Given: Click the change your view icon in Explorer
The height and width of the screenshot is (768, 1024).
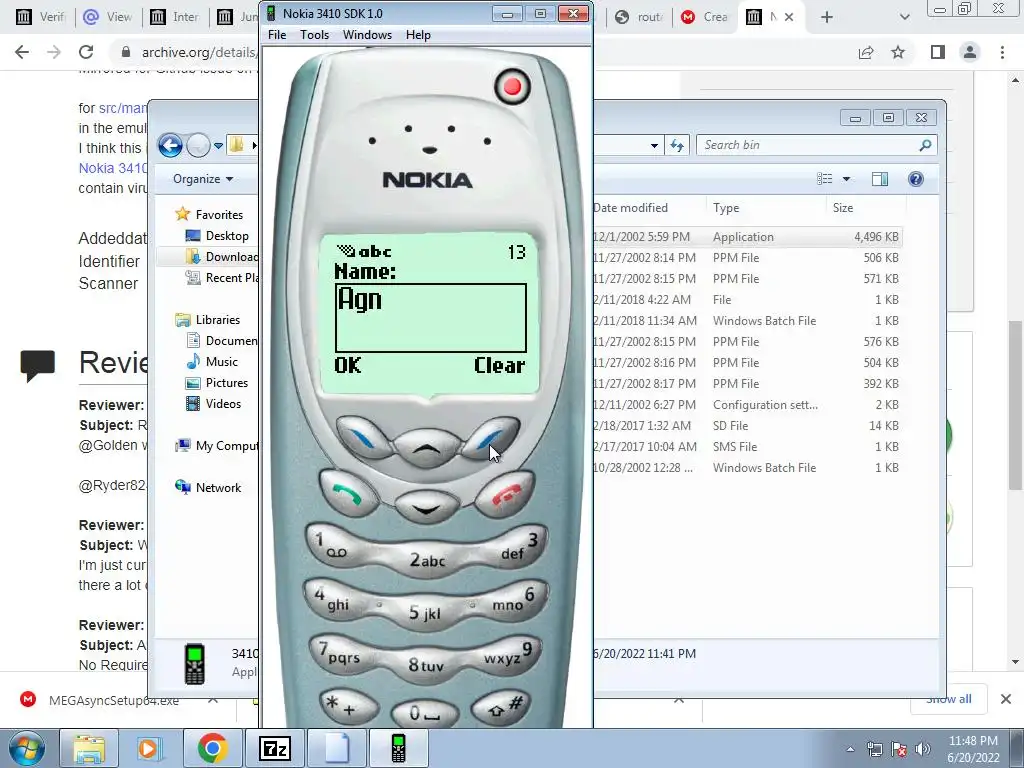Looking at the screenshot, I should pos(825,179).
